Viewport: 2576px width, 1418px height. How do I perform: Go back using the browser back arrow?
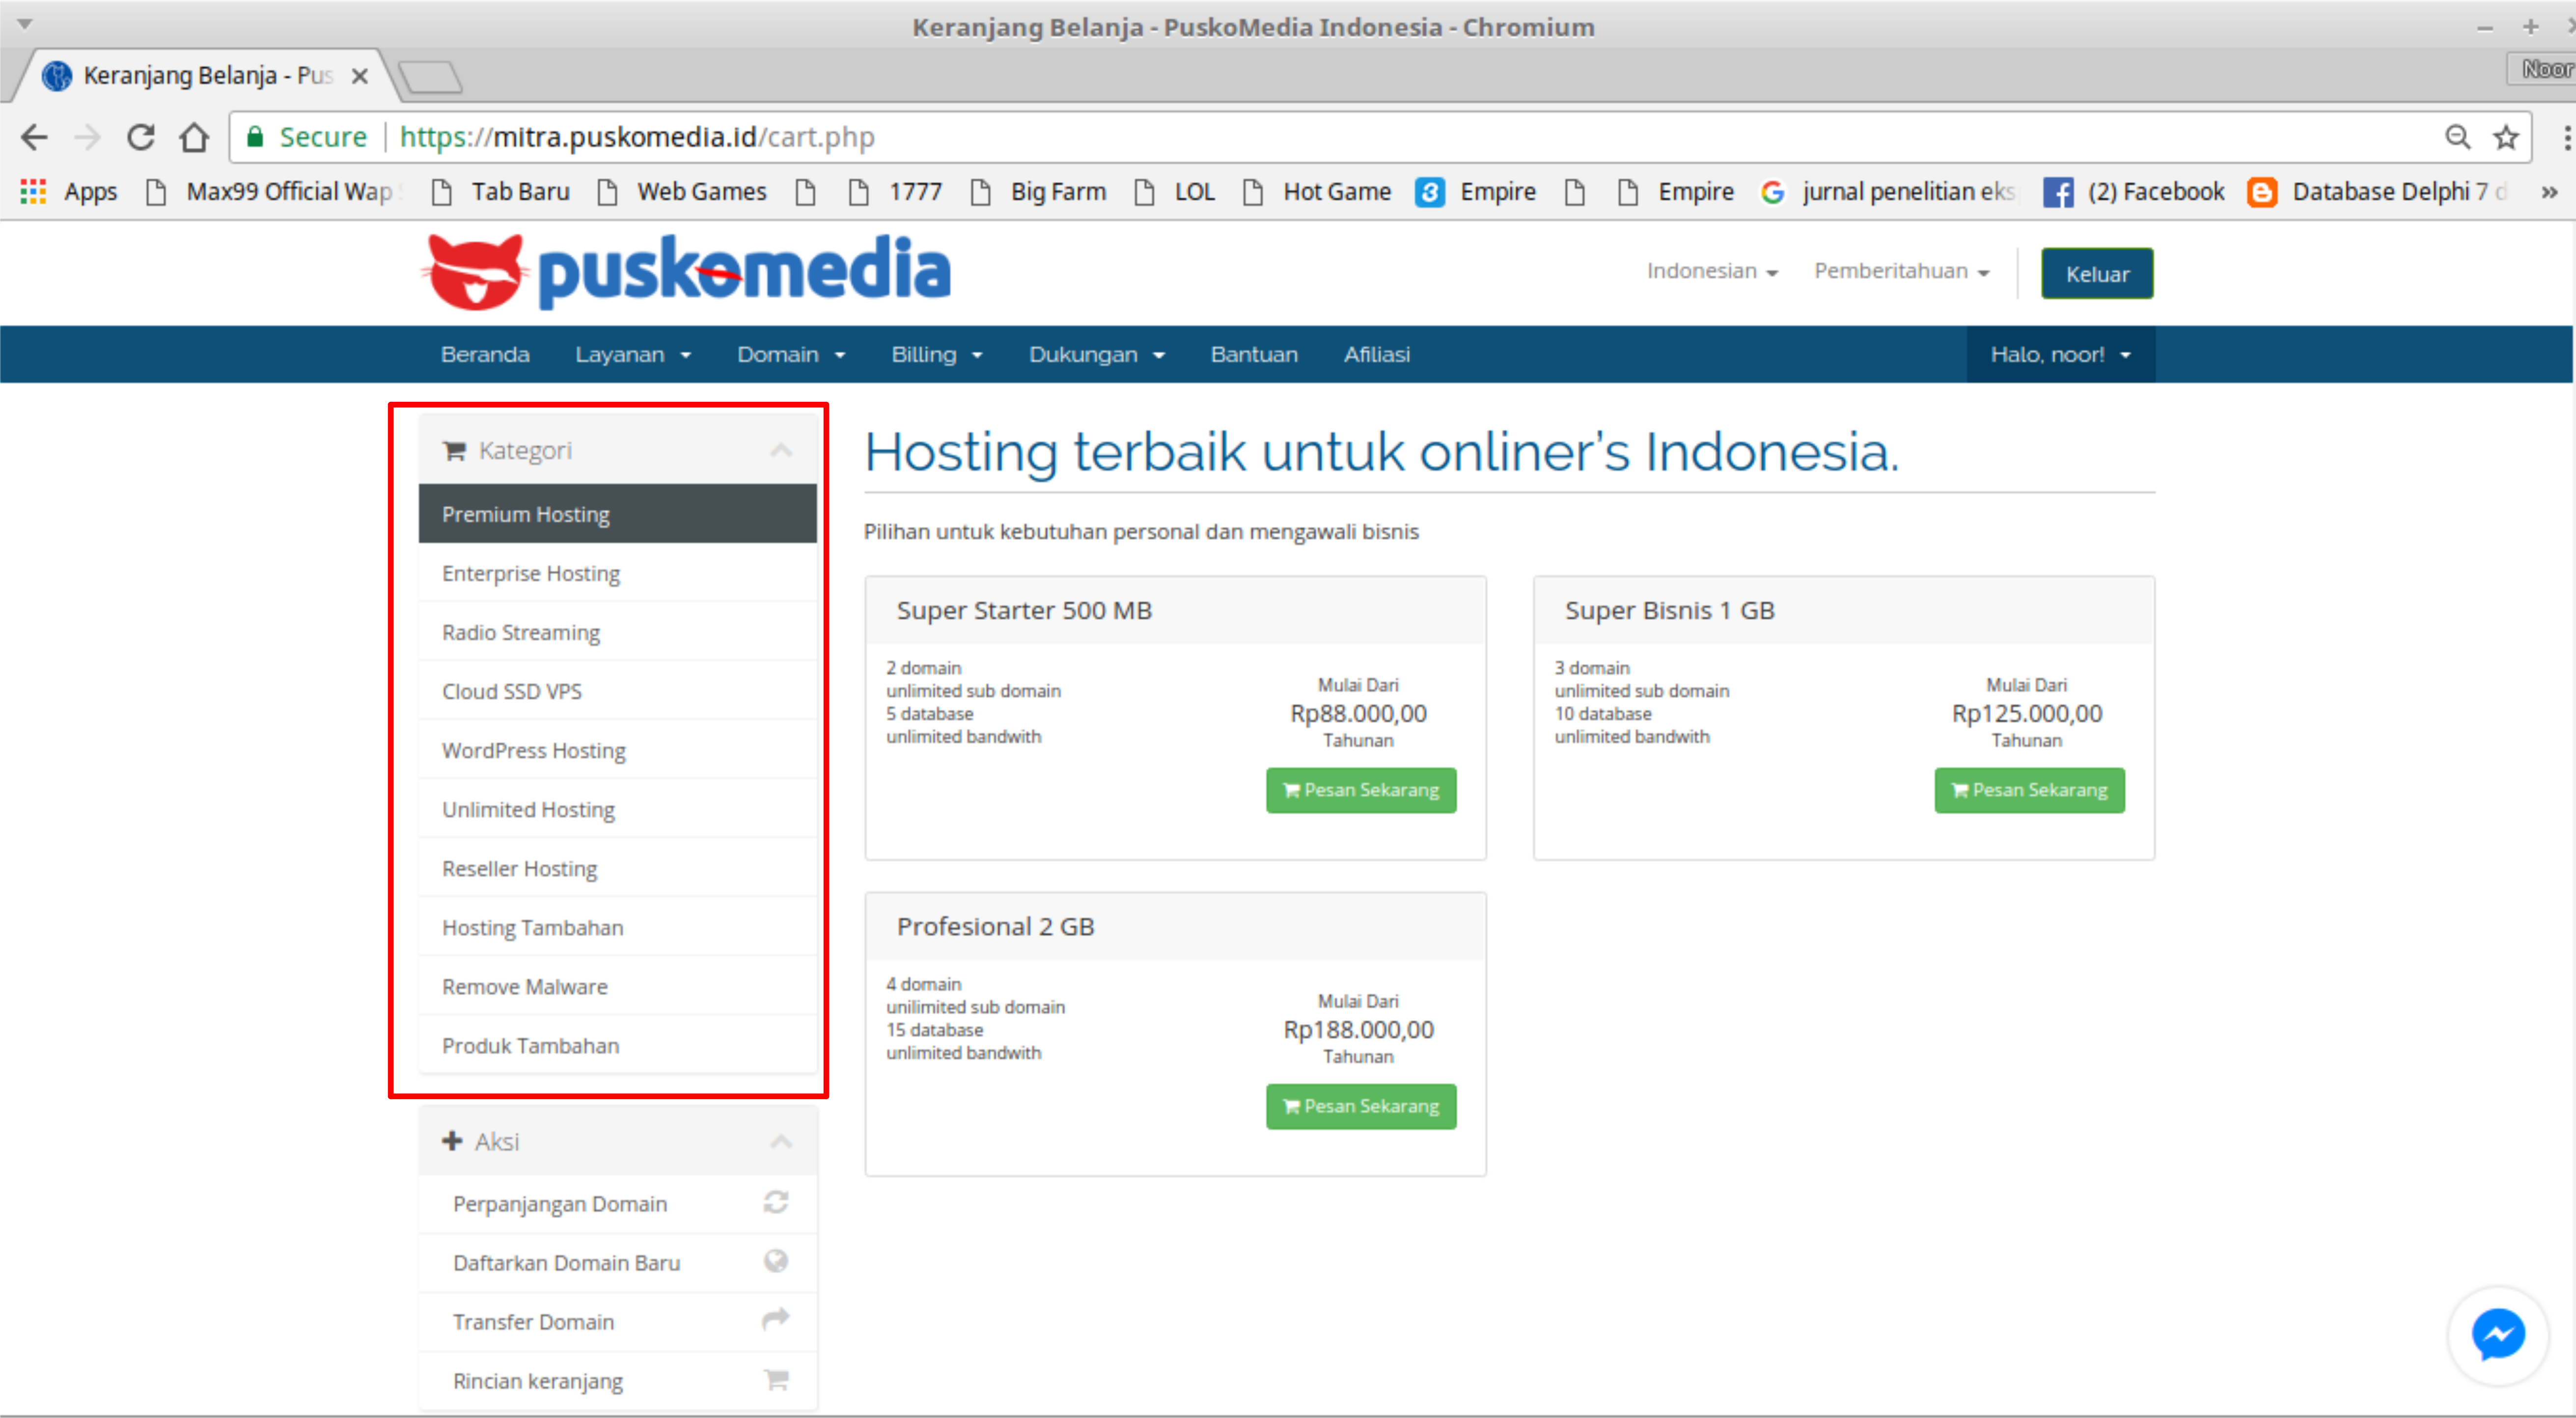[x=34, y=137]
